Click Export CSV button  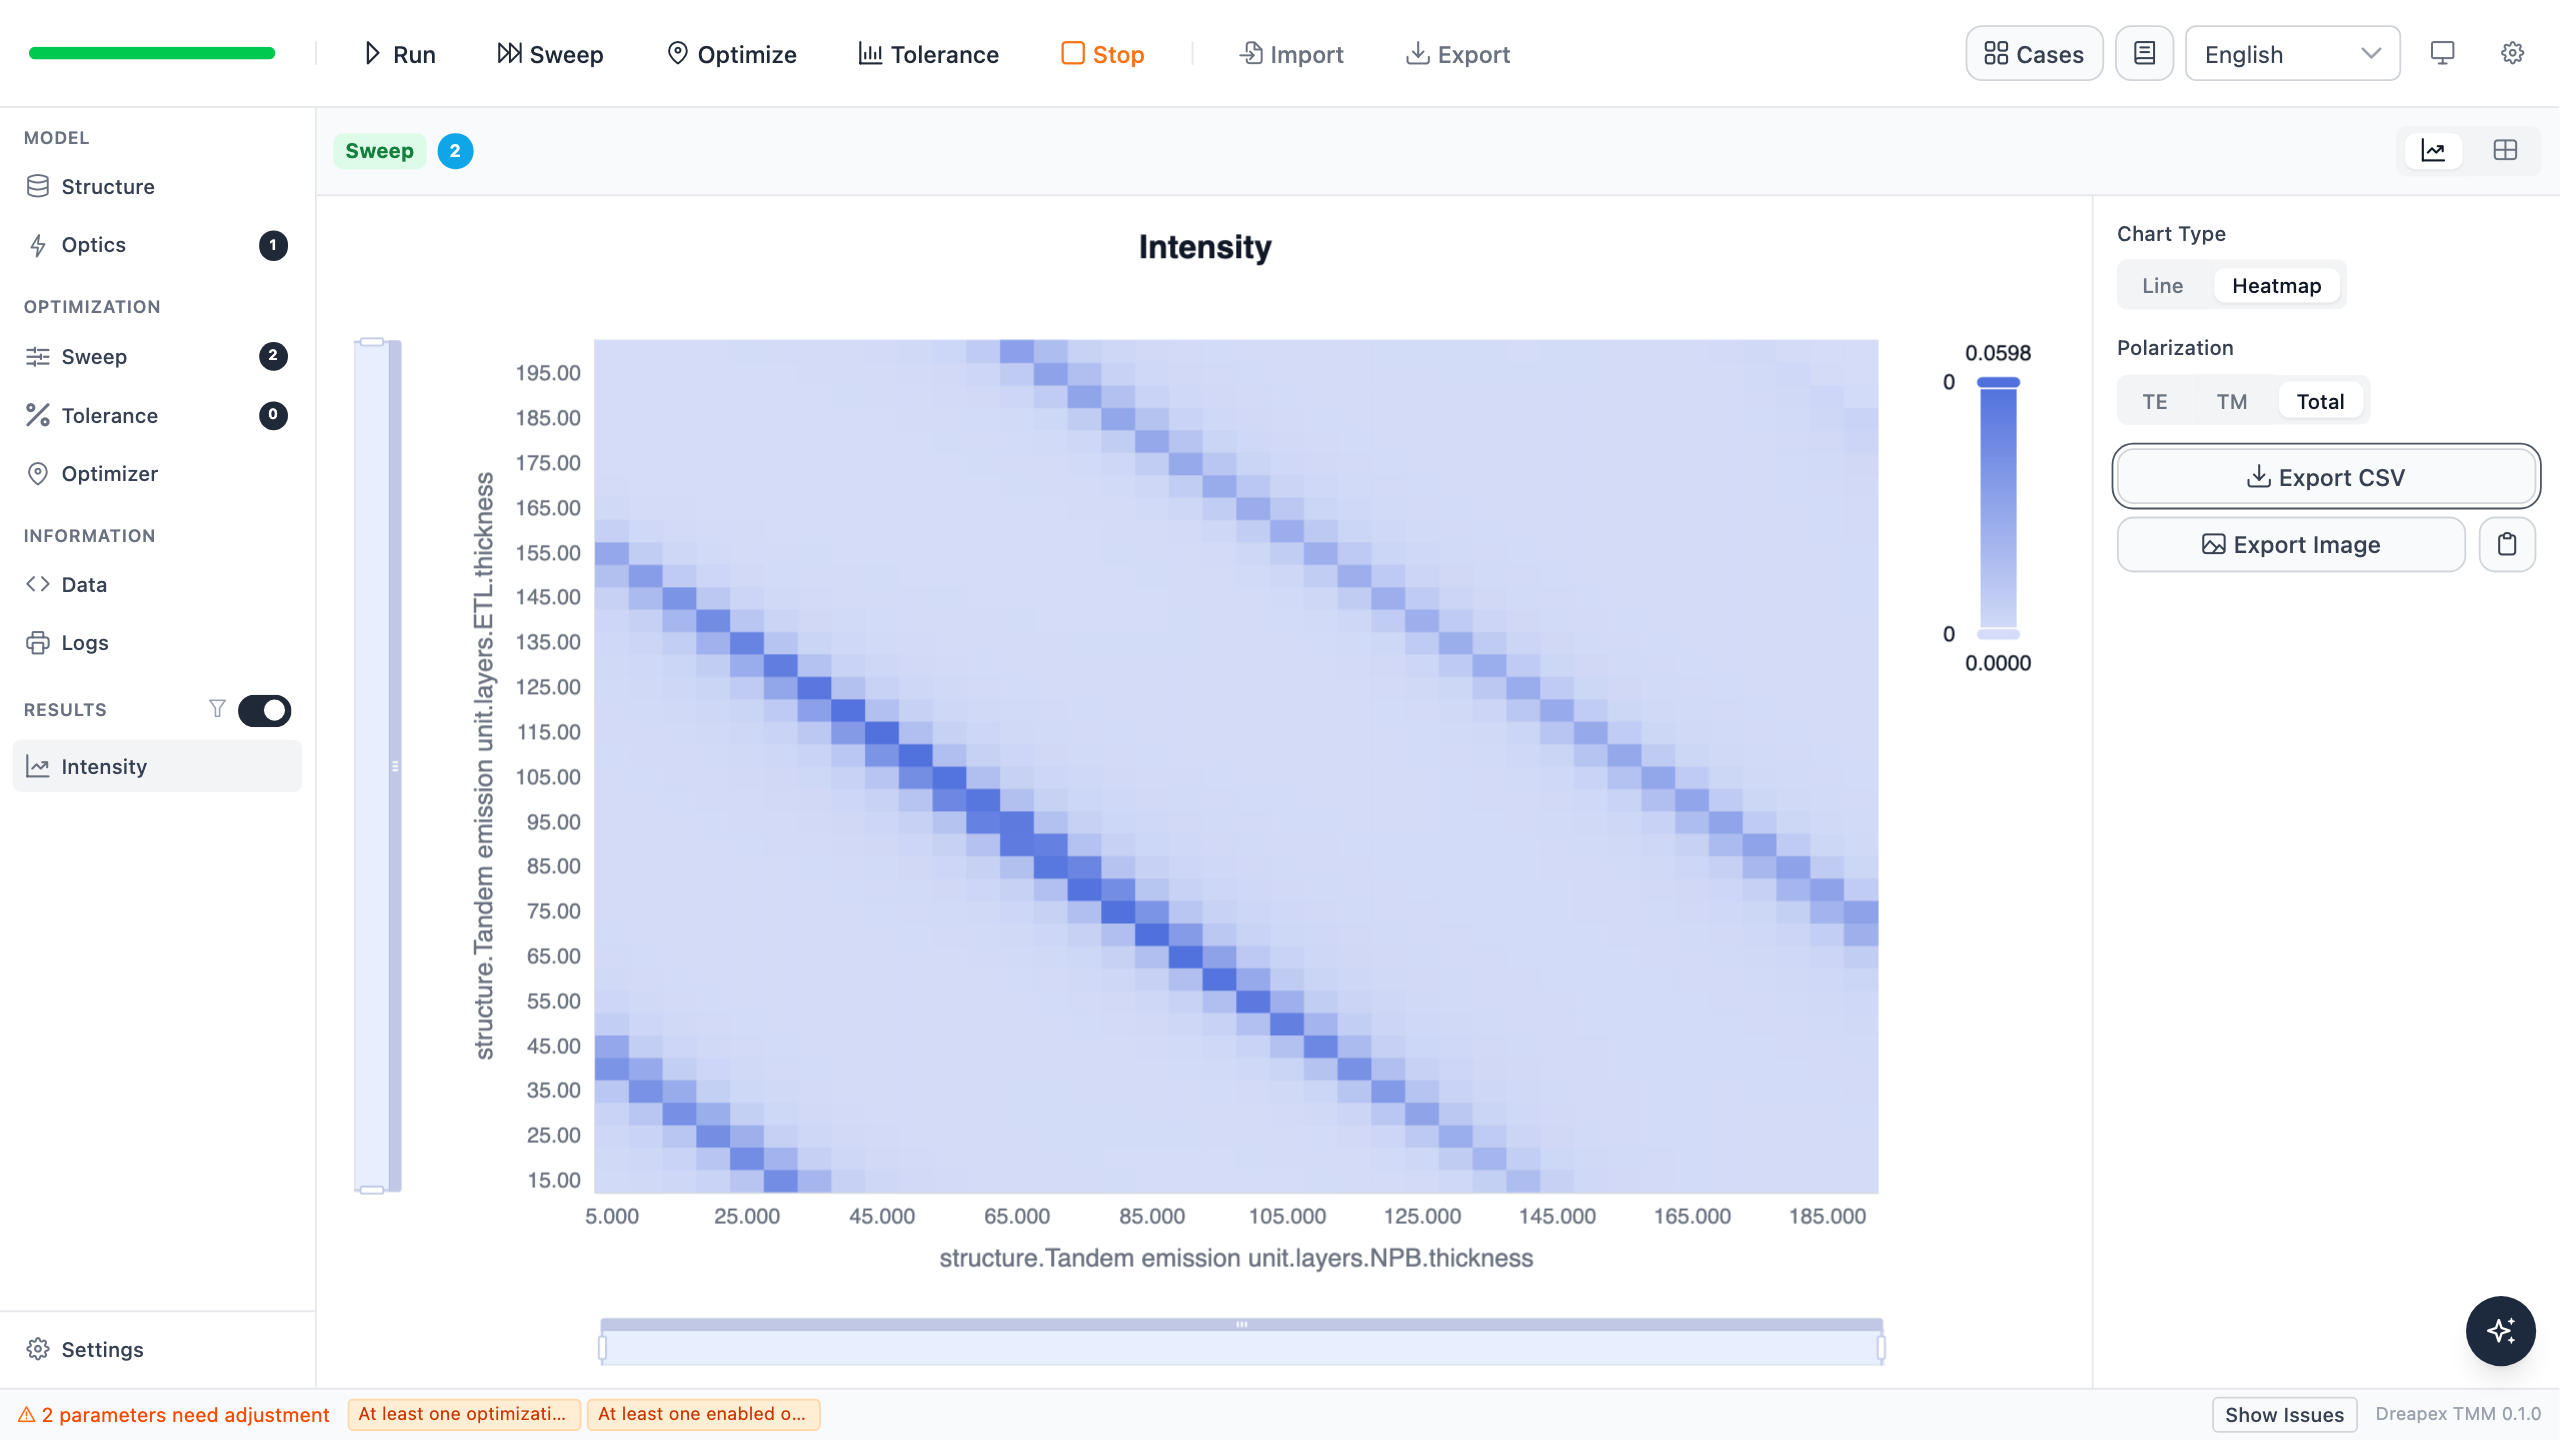pyautogui.click(x=2326, y=477)
